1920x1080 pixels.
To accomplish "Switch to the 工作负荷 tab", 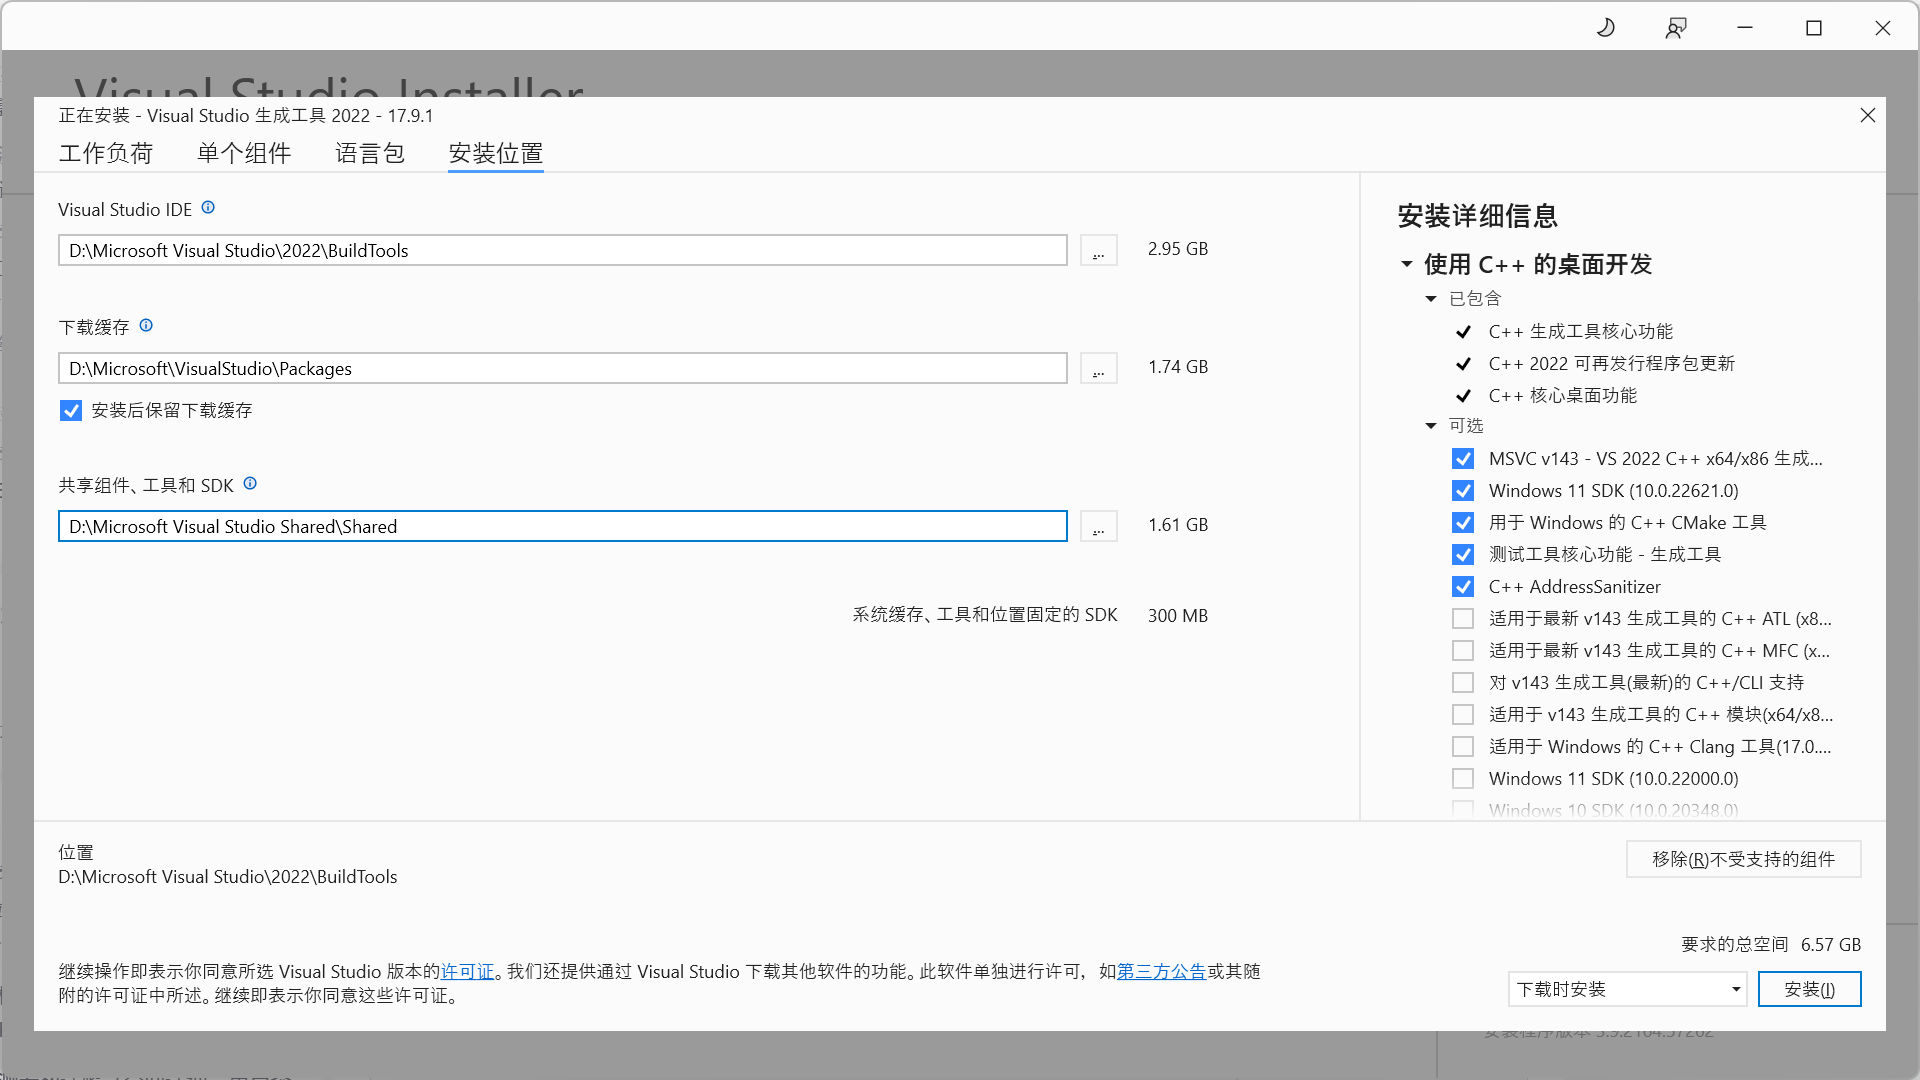I will [x=106, y=154].
